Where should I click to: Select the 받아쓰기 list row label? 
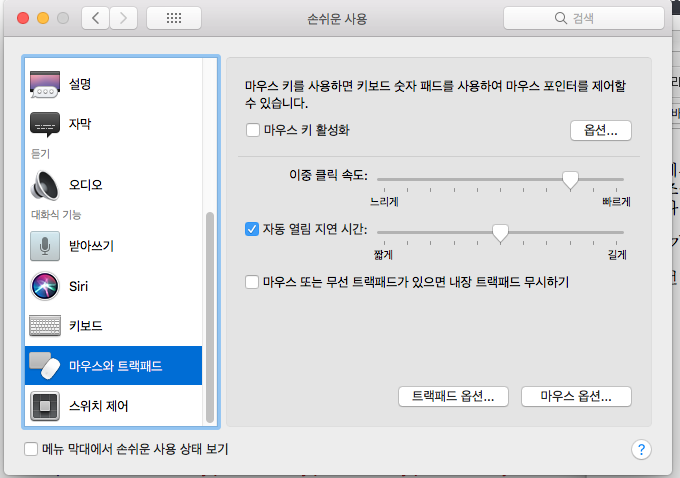tap(92, 246)
